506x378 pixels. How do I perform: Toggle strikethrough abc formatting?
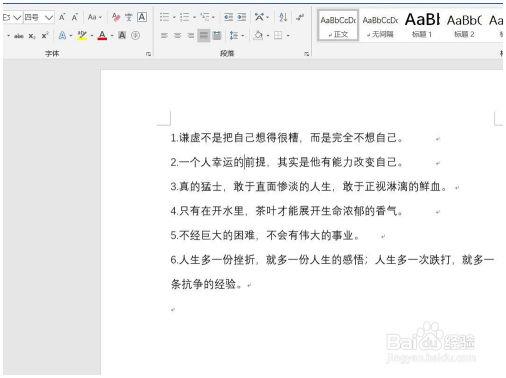coord(19,36)
